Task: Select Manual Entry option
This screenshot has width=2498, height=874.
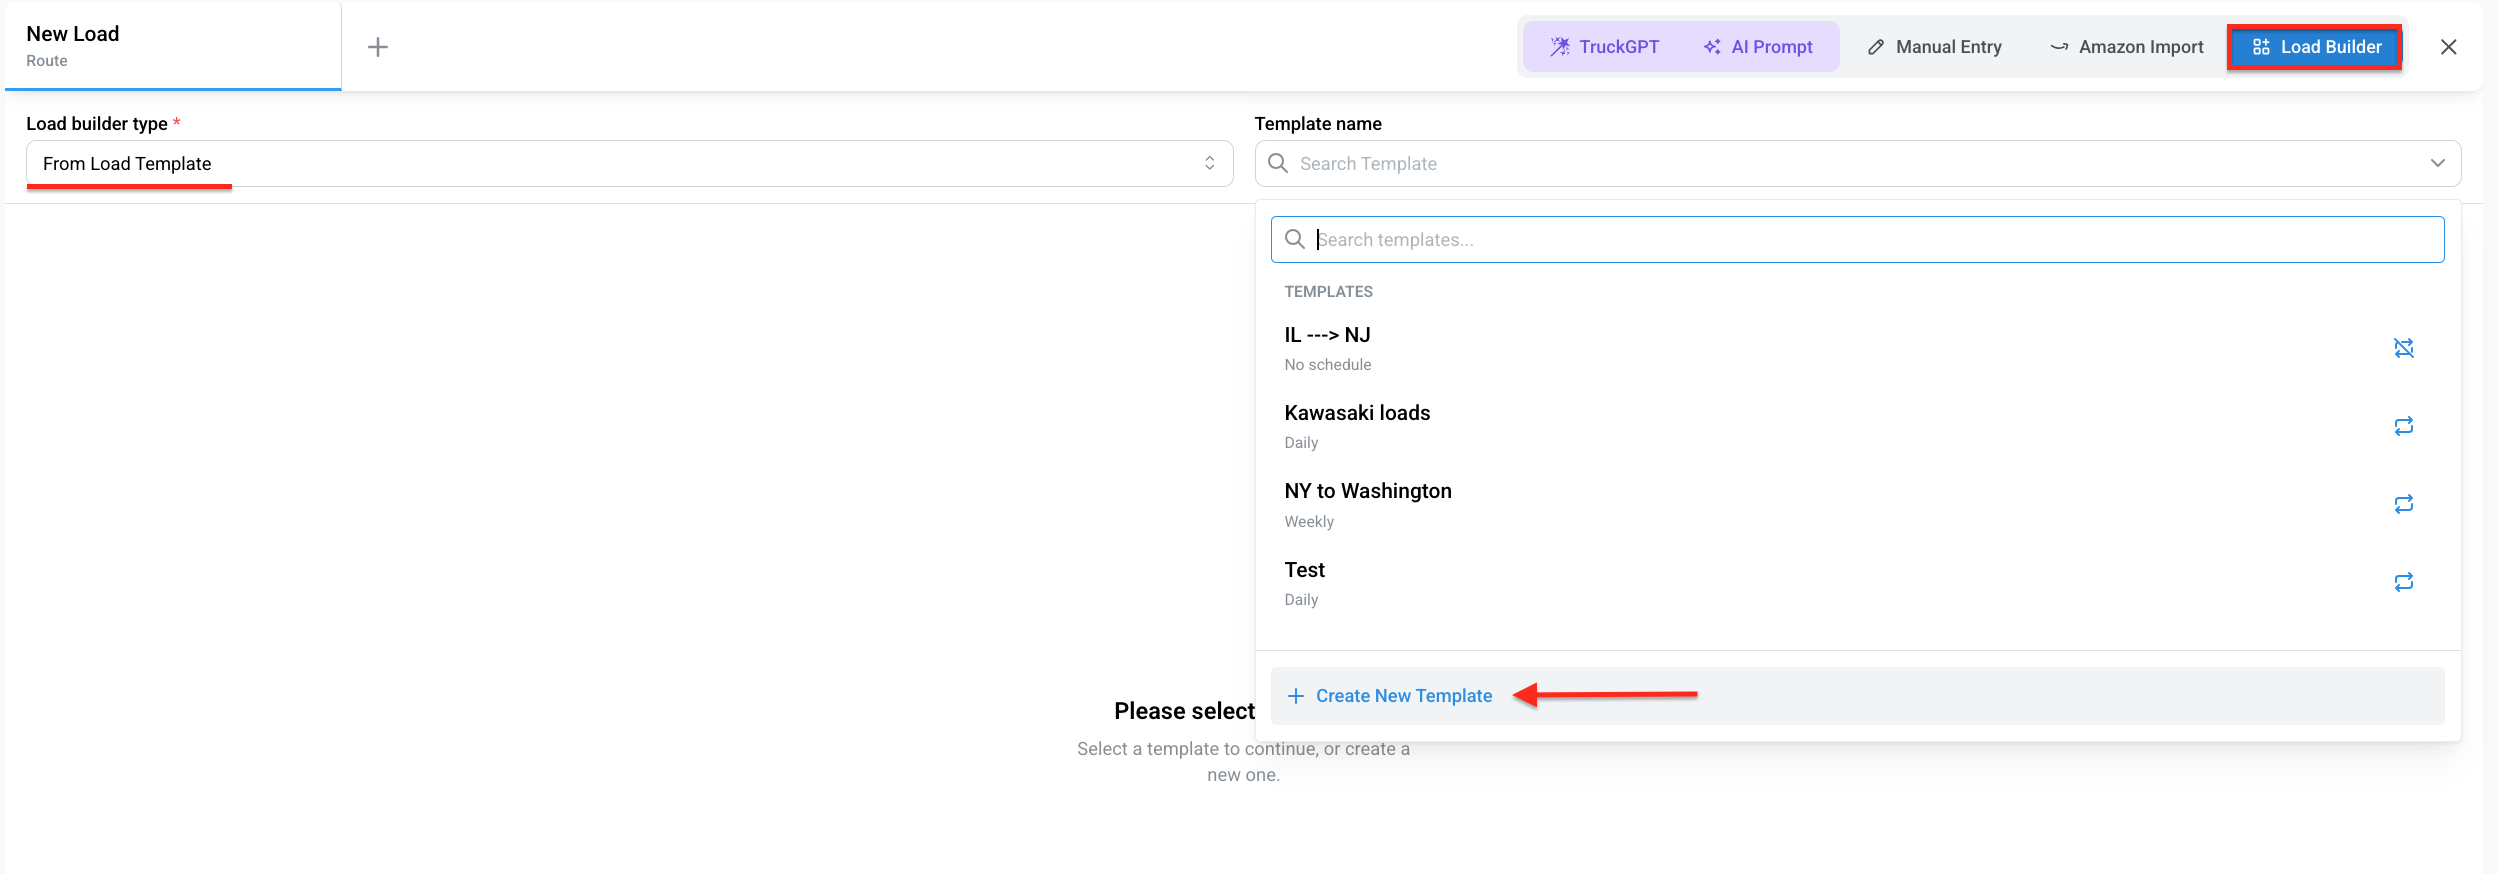Action: (1934, 47)
